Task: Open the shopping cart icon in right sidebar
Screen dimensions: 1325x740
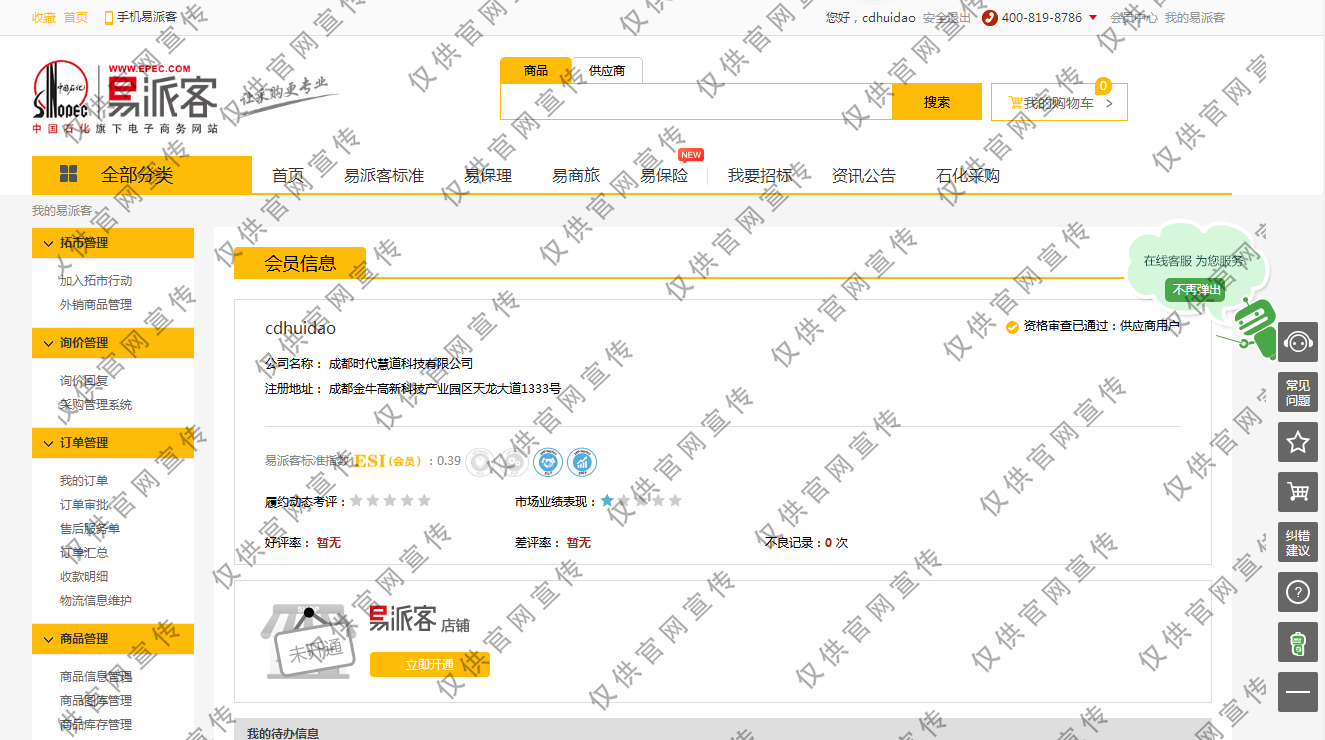Action: (1298, 492)
